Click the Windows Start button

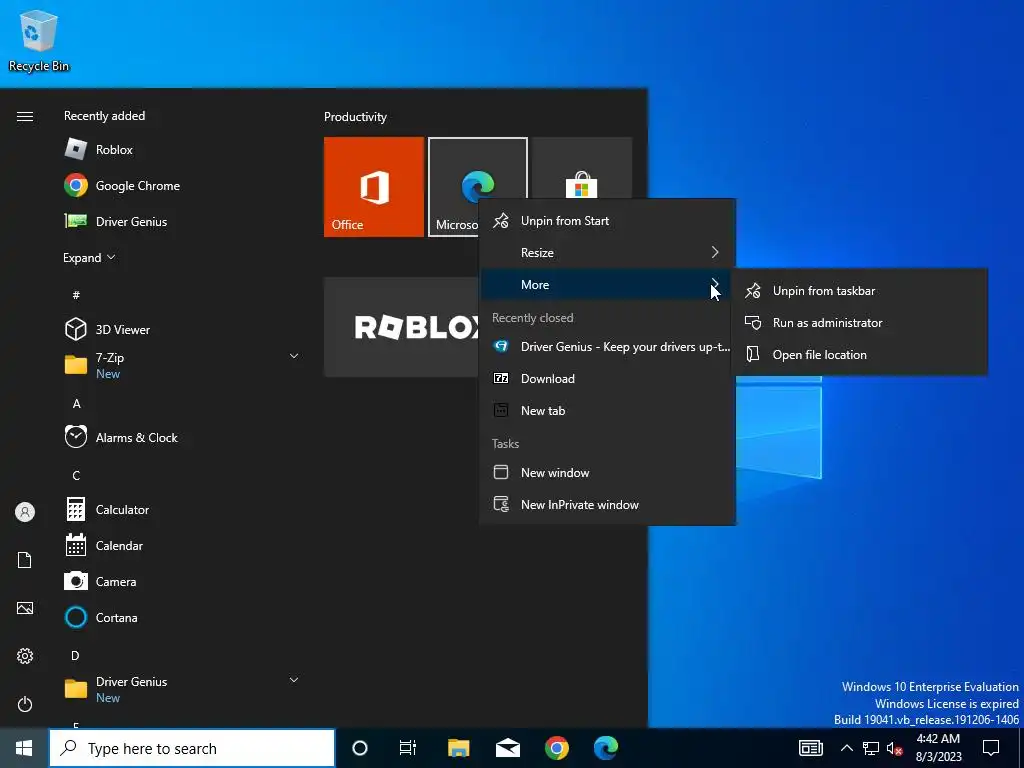tap(24, 748)
